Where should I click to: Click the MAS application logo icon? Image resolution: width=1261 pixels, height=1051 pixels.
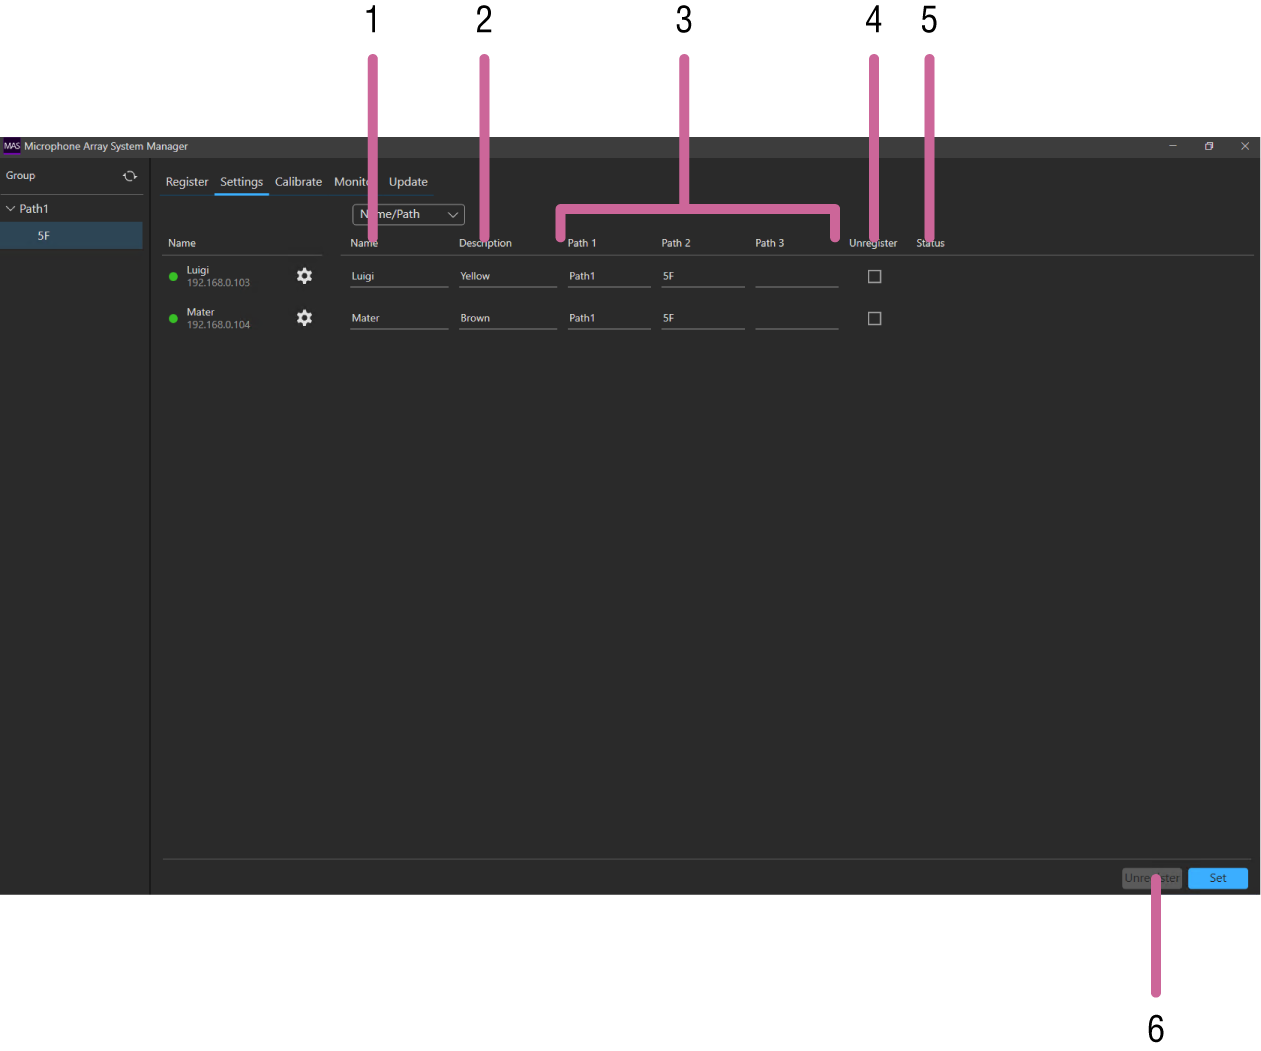coord(12,146)
